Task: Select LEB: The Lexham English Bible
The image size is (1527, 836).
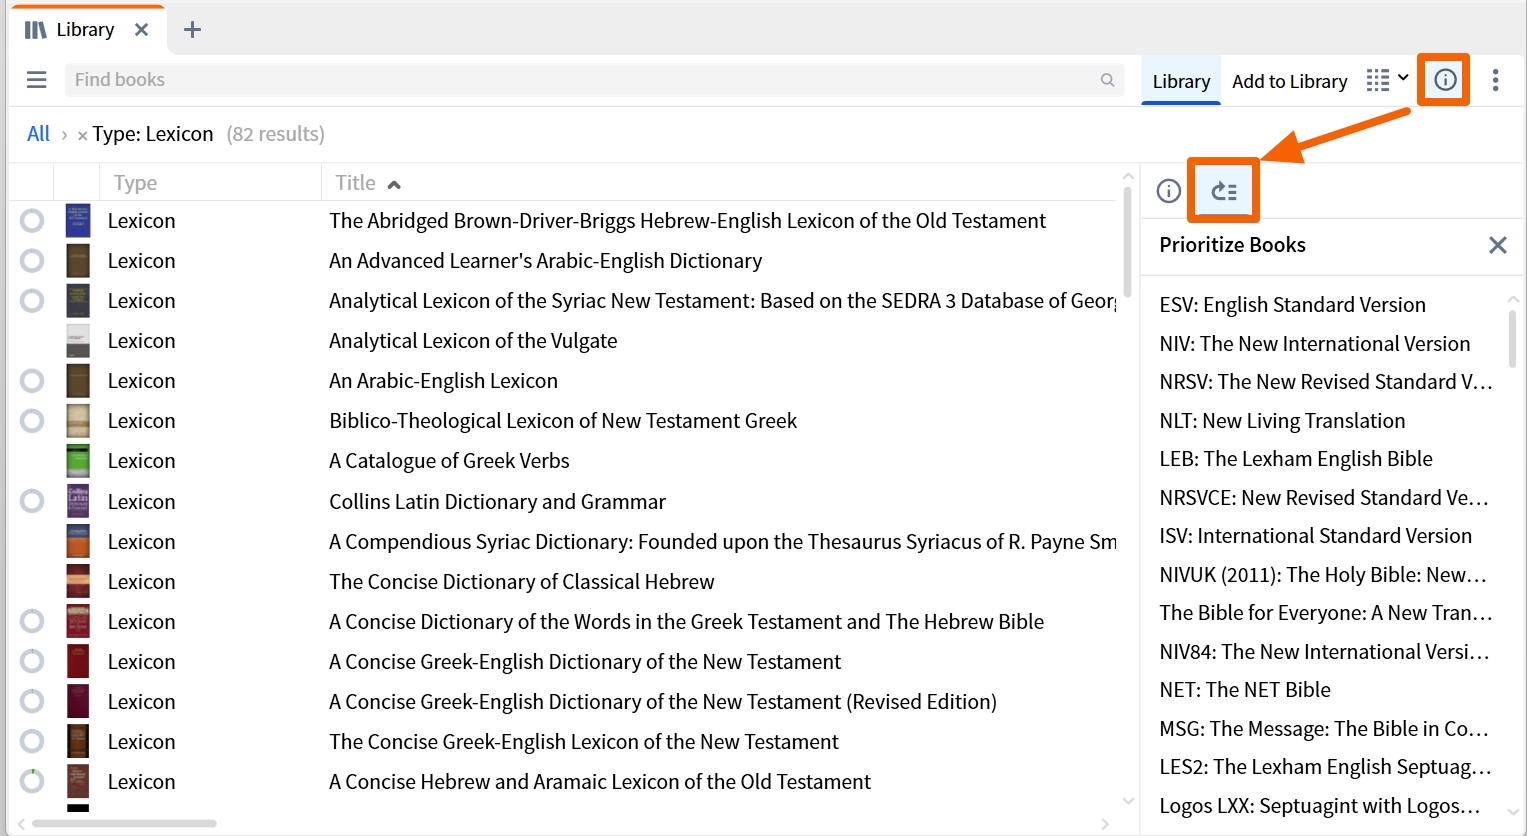Action: coord(1296,459)
